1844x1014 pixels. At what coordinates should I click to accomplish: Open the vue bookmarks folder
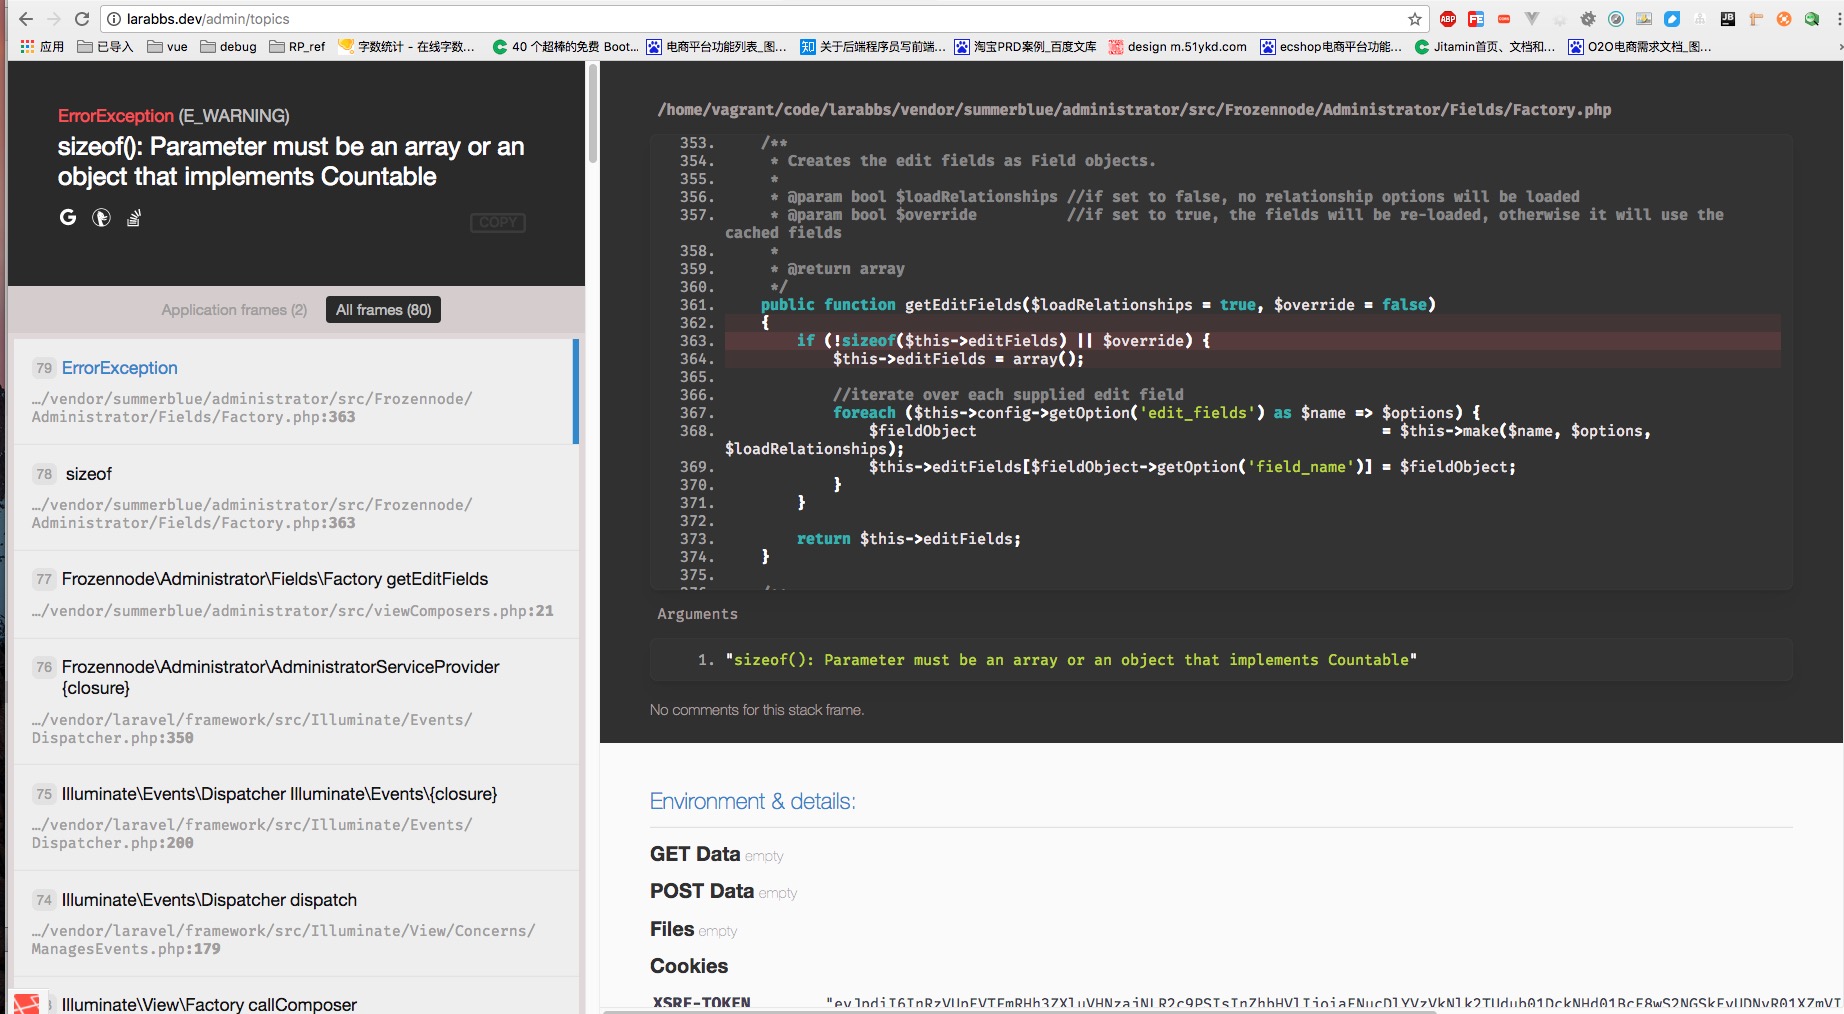167,46
